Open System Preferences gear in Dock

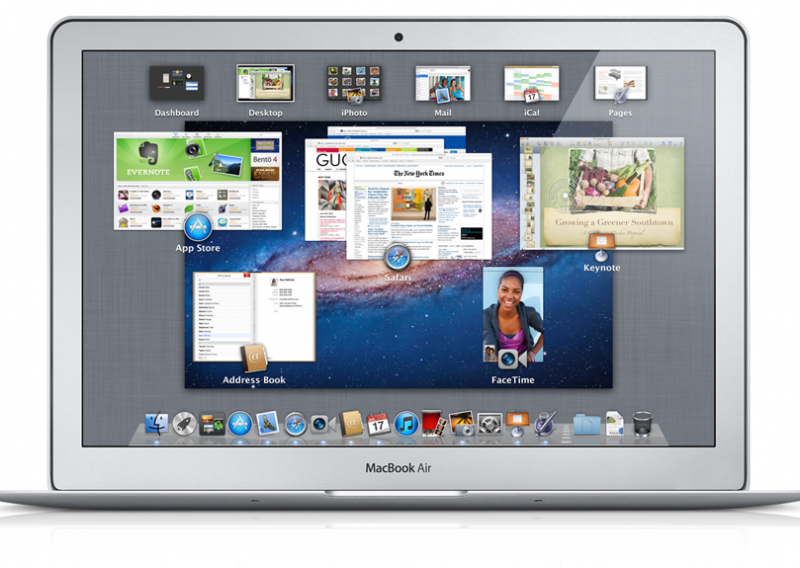point(490,424)
